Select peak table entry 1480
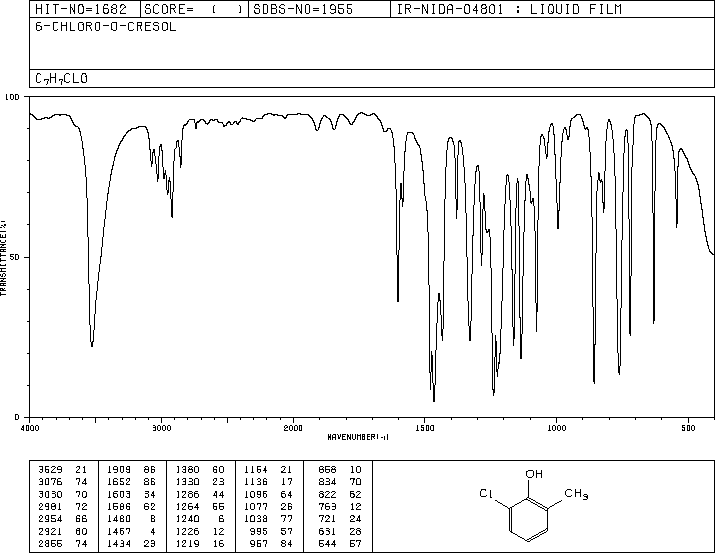Screen dimensions: 715x553 [x=119, y=519]
